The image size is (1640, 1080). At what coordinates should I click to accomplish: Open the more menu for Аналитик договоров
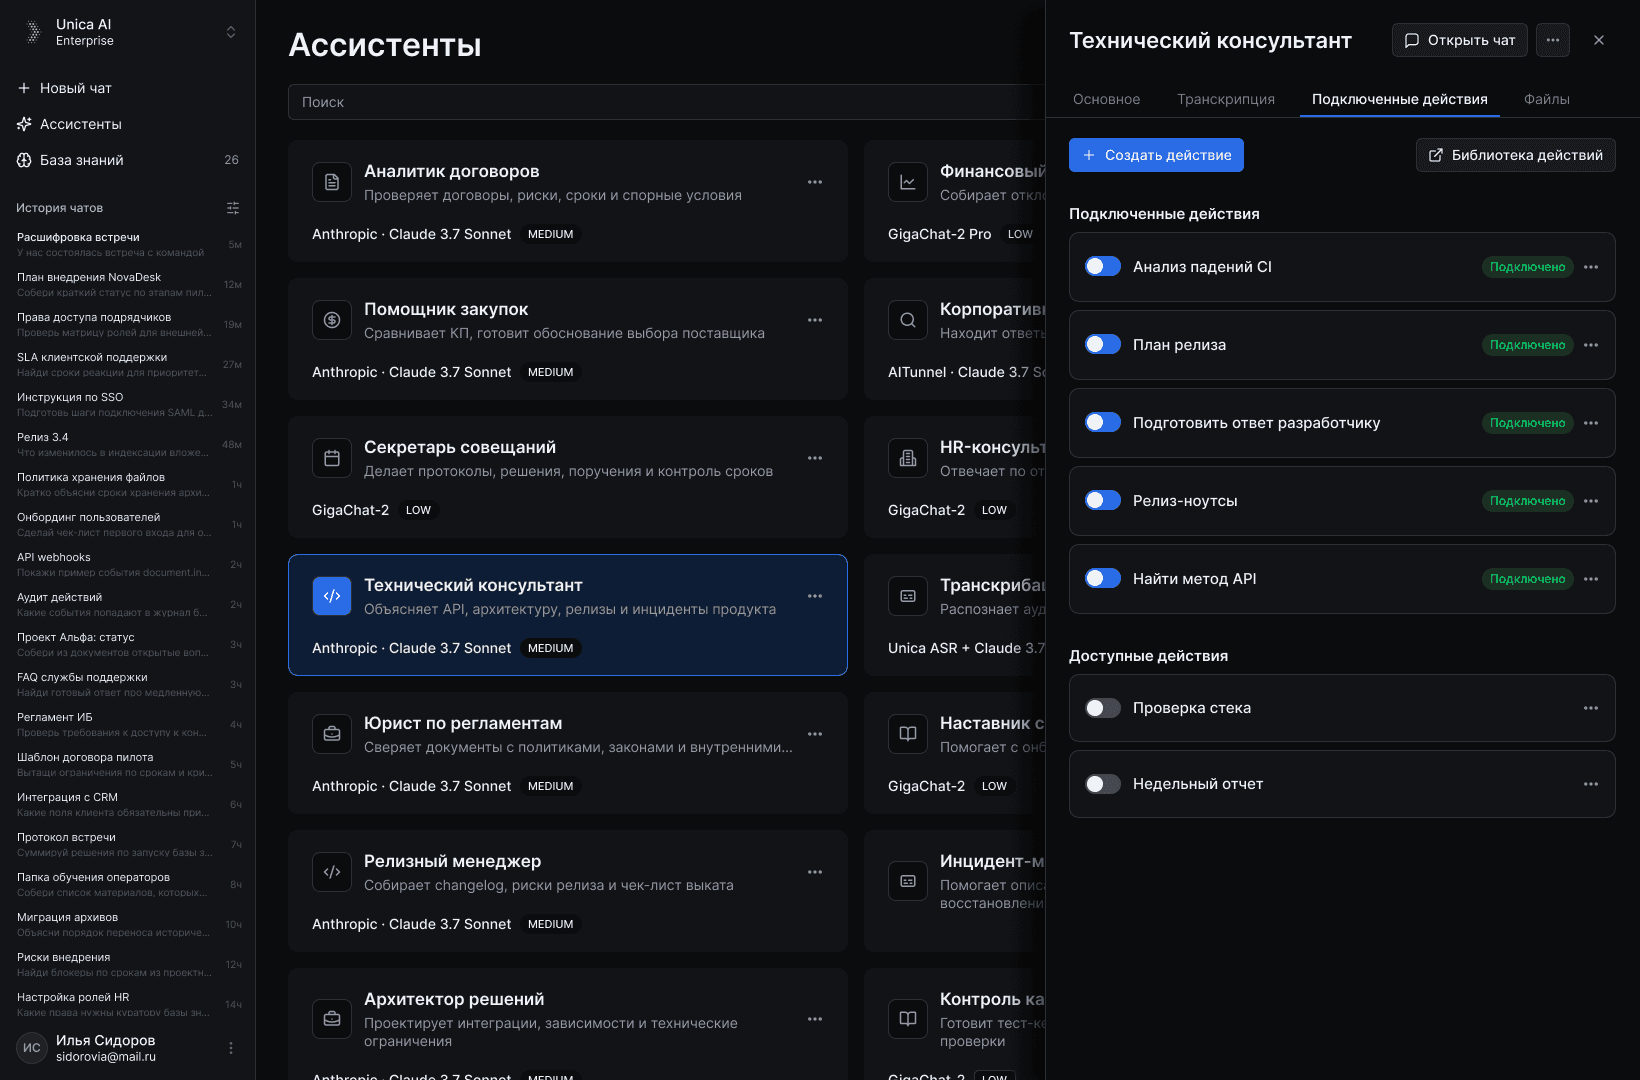(815, 182)
